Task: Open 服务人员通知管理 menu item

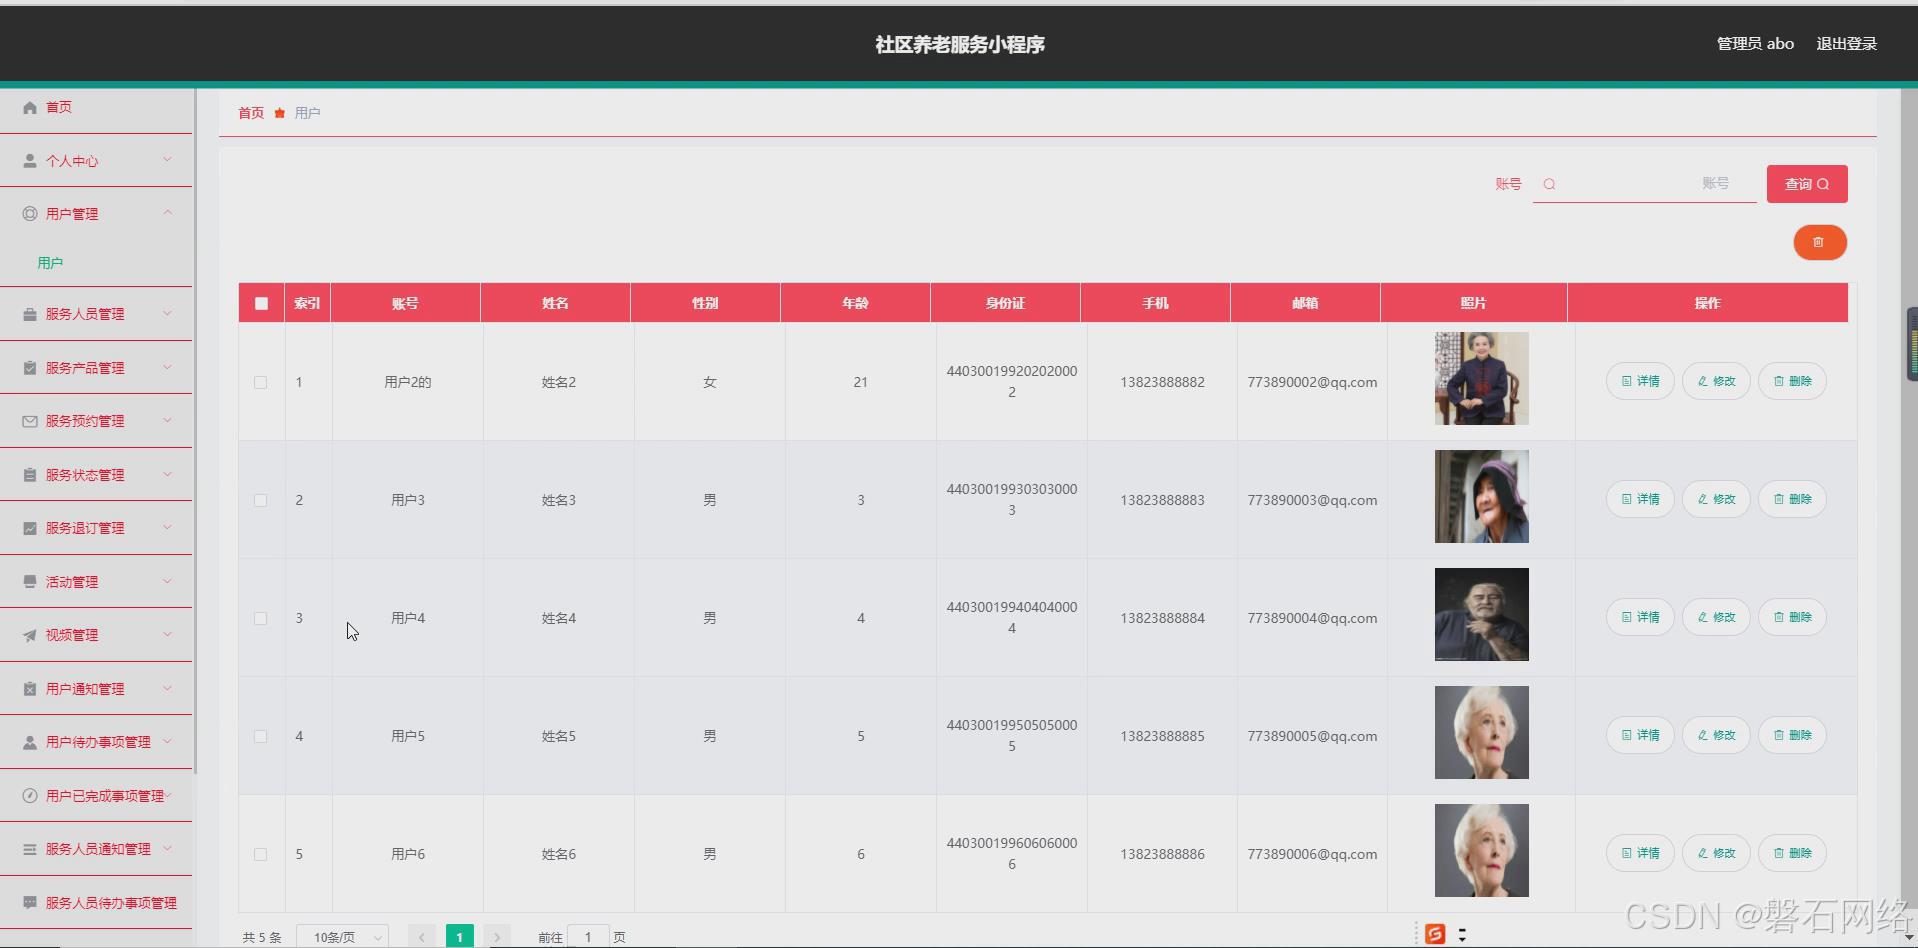Action: 96,849
